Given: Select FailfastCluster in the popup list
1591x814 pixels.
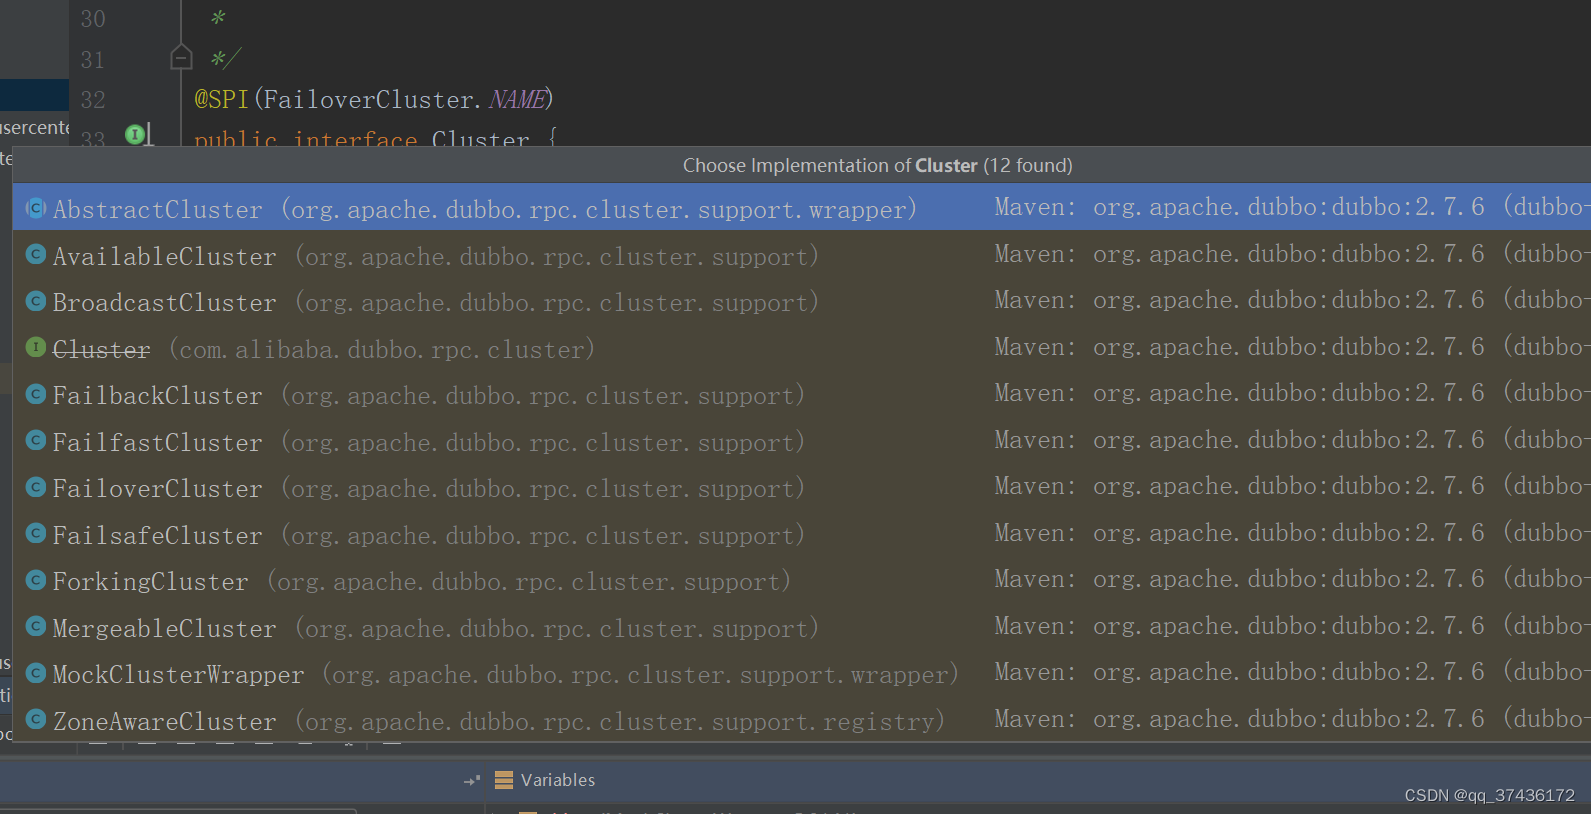Looking at the screenshot, I should click(801, 441).
